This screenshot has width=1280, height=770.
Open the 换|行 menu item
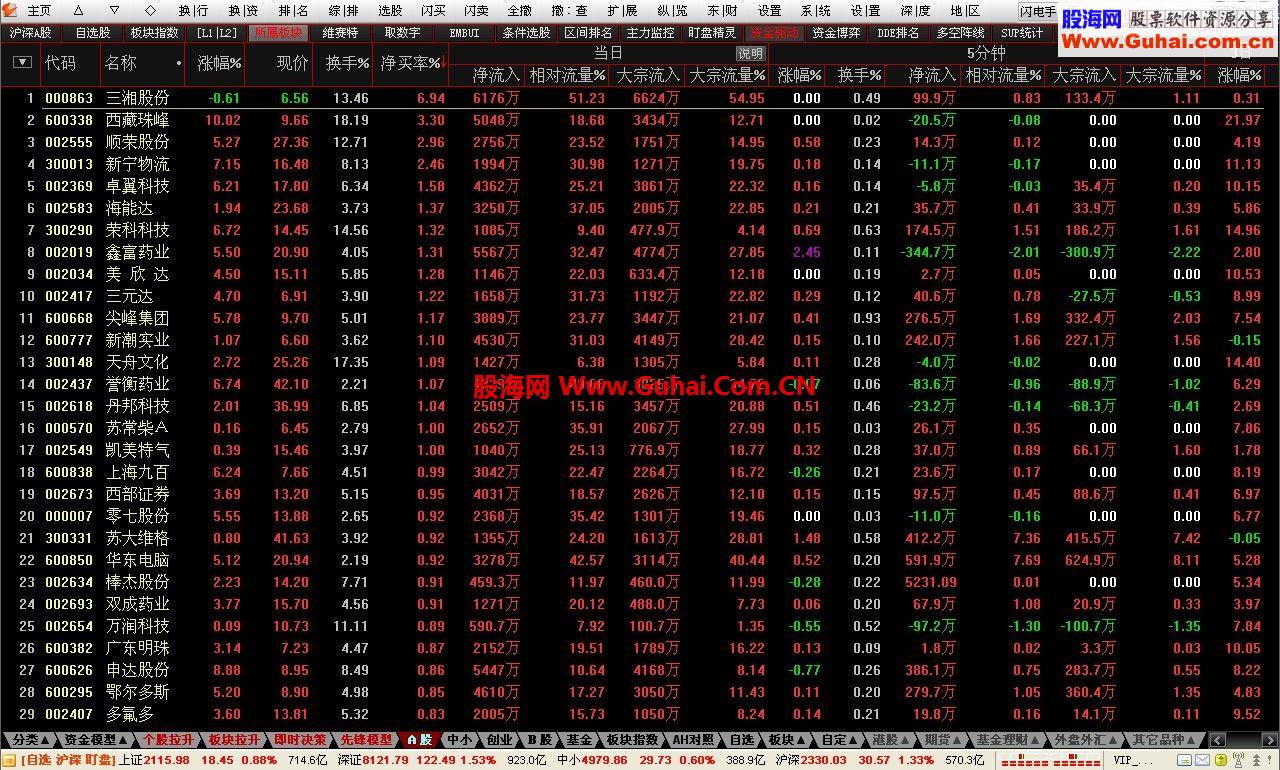pyautogui.click(x=194, y=11)
